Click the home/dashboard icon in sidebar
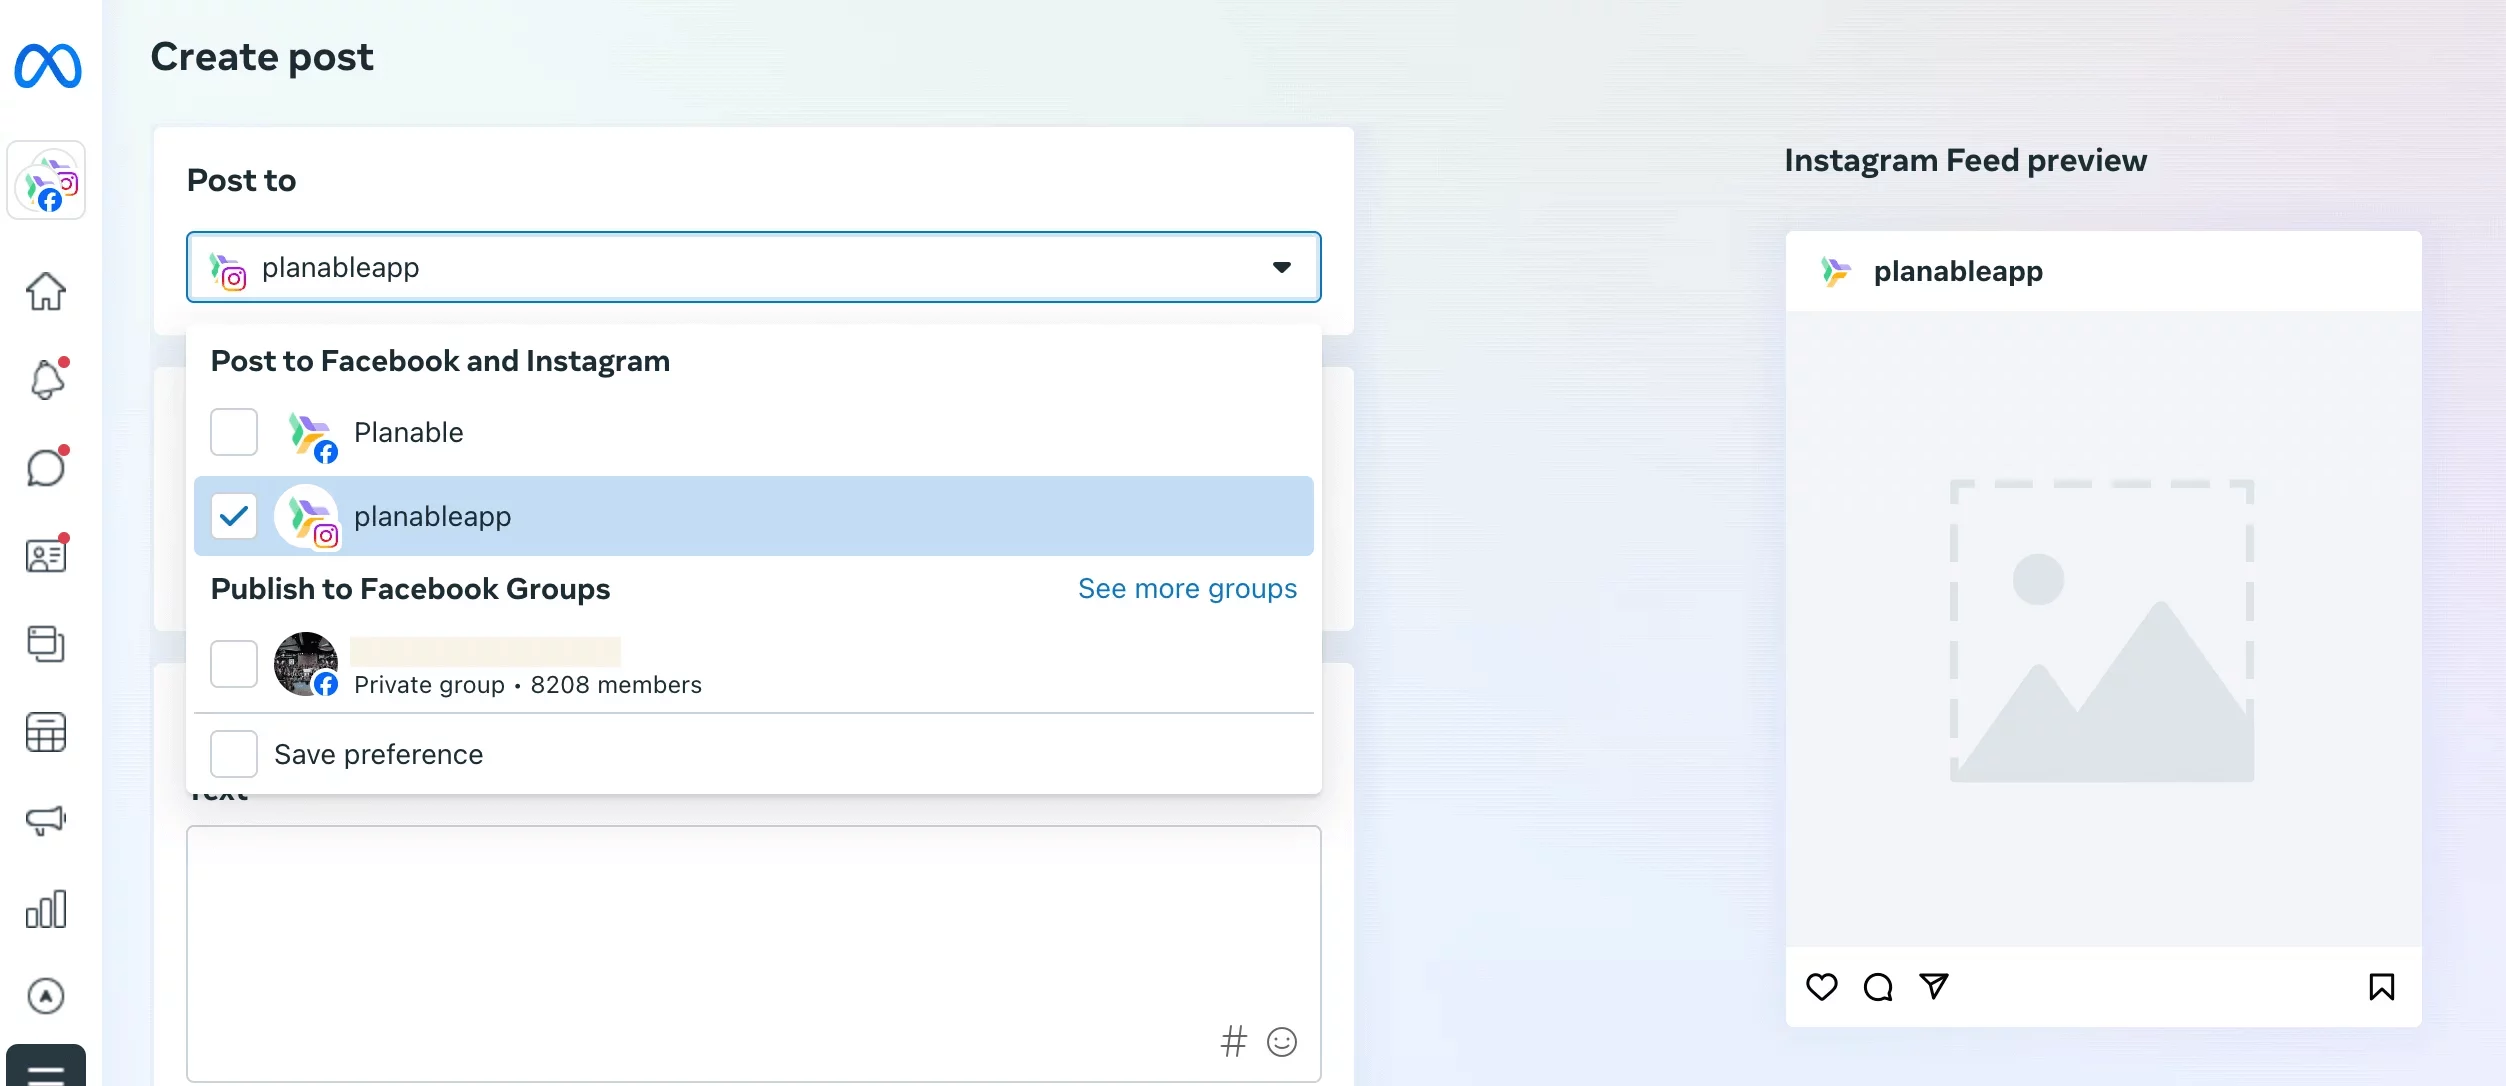 (45, 289)
